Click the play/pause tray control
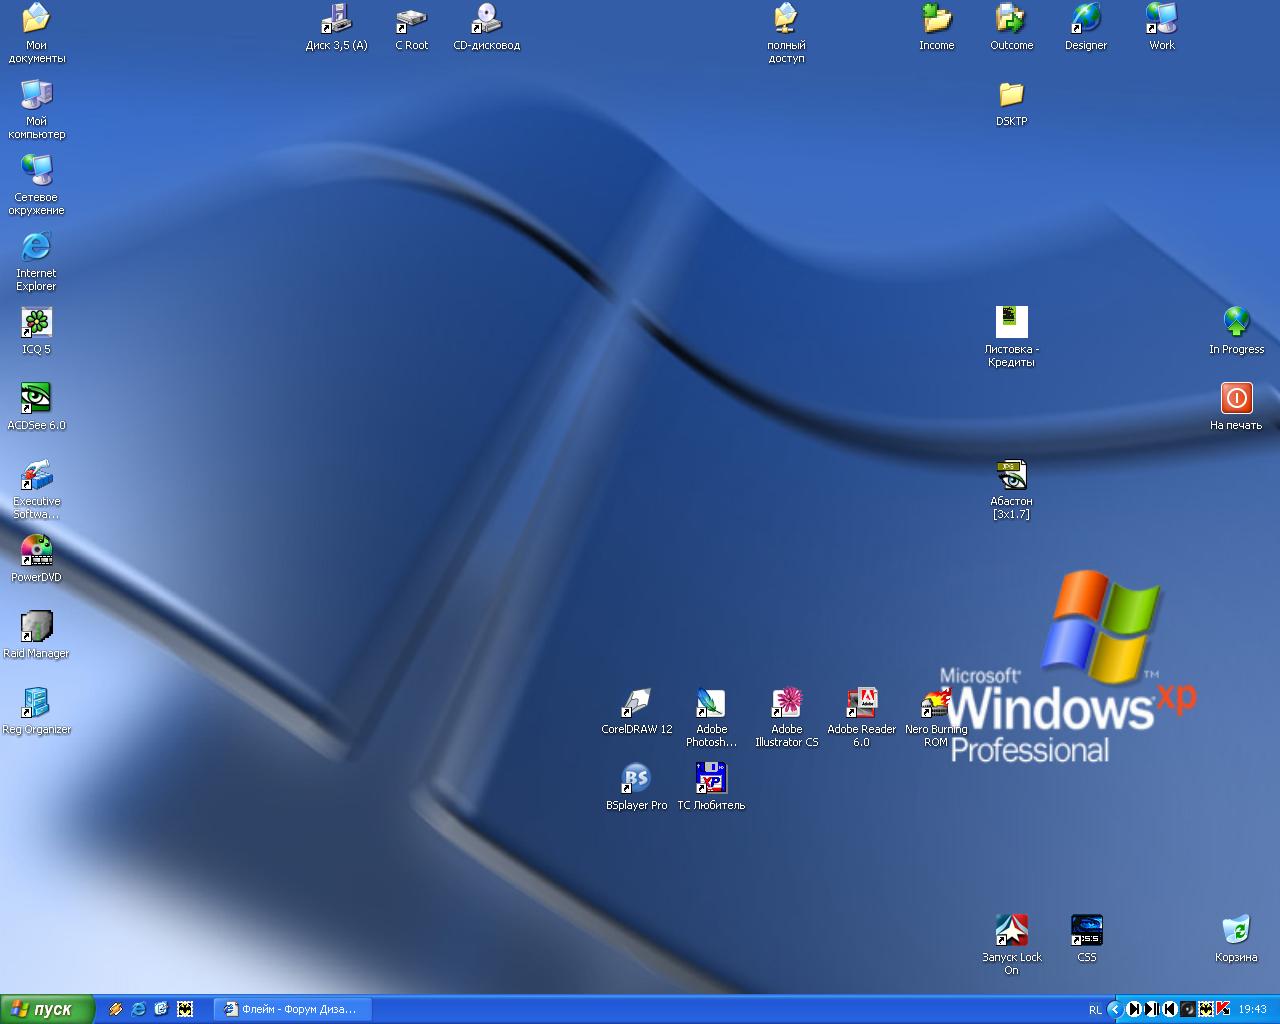Viewport: 1280px width, 1024px height. pos(1152,1009)
